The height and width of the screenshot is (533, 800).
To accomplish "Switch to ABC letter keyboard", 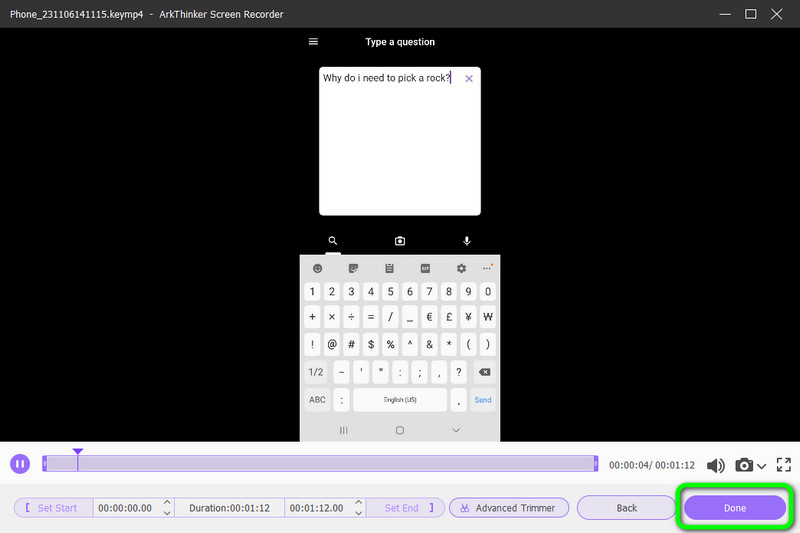I will tap(317, 400).
